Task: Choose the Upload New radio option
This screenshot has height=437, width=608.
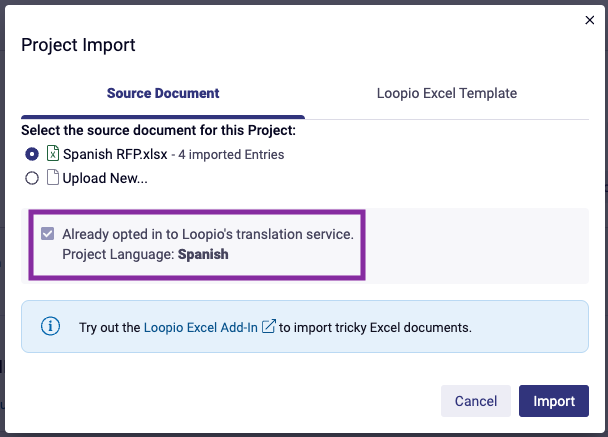Action: [32, 178]
